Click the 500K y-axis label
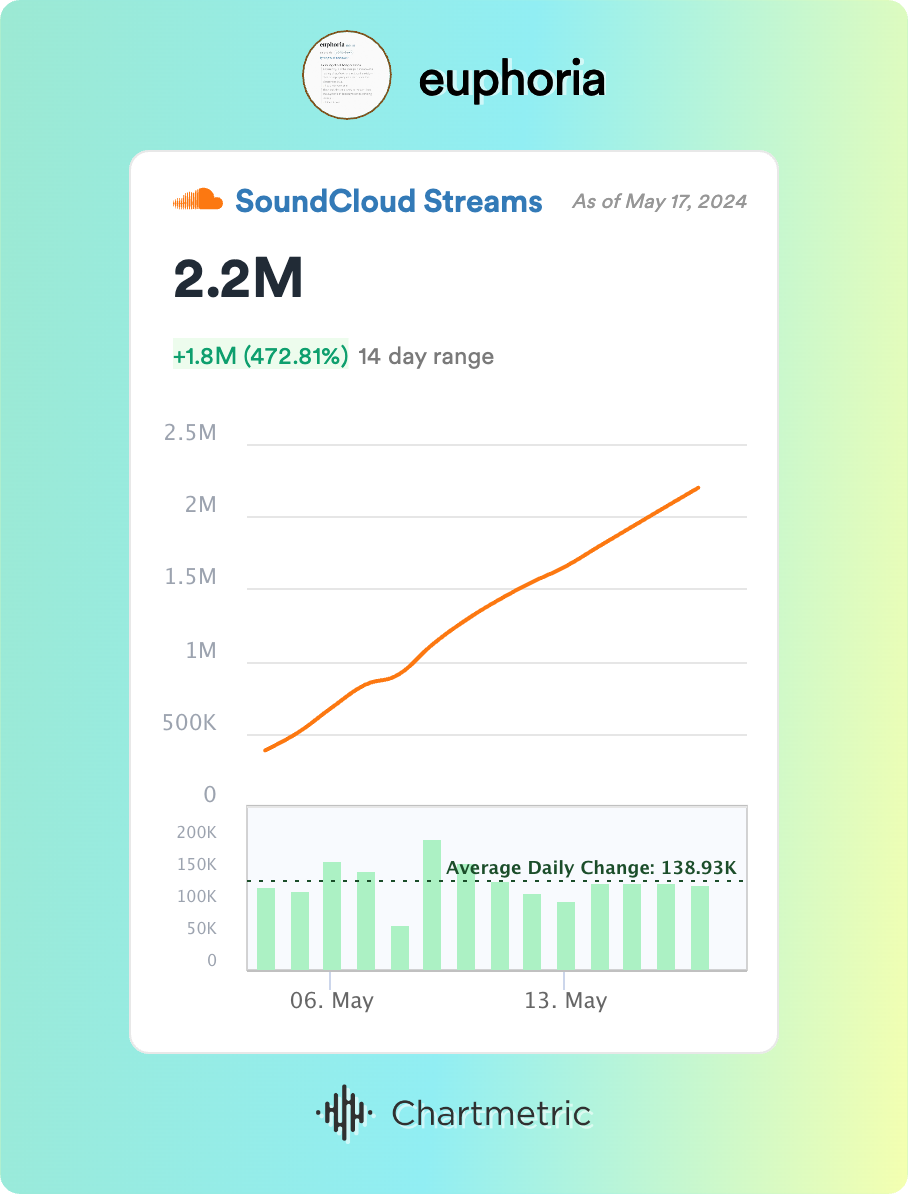908x1194 pixels. pyautogui.click(x=189, y=722)
